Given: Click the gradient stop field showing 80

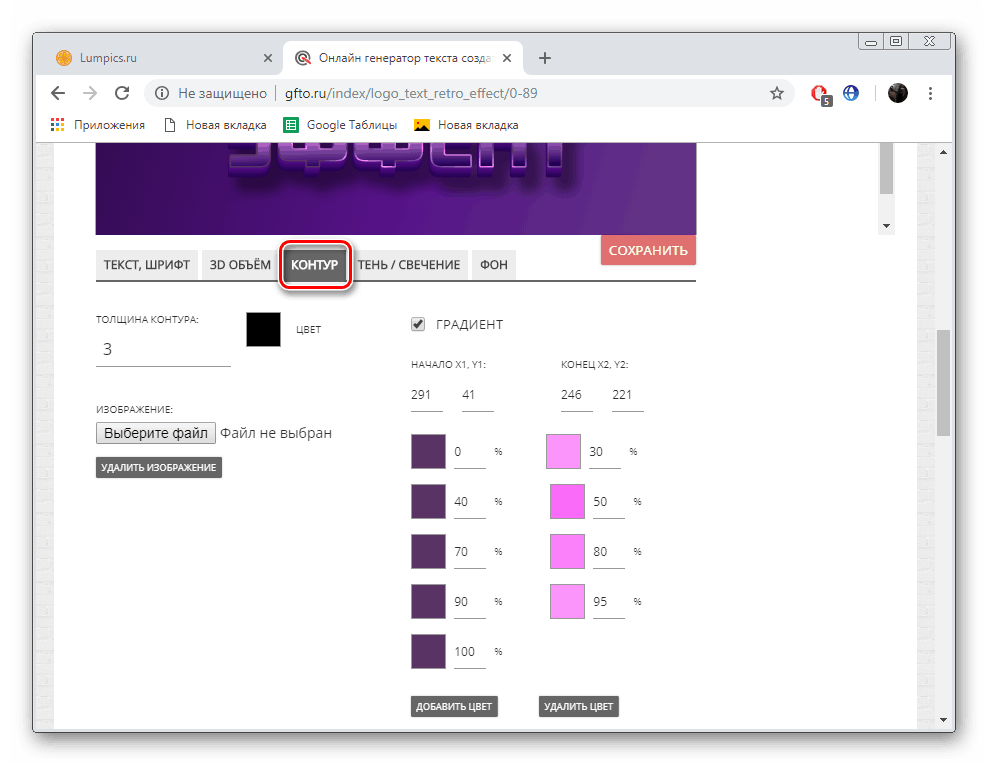Looking at the screenshot, I should tap(609, 552).
